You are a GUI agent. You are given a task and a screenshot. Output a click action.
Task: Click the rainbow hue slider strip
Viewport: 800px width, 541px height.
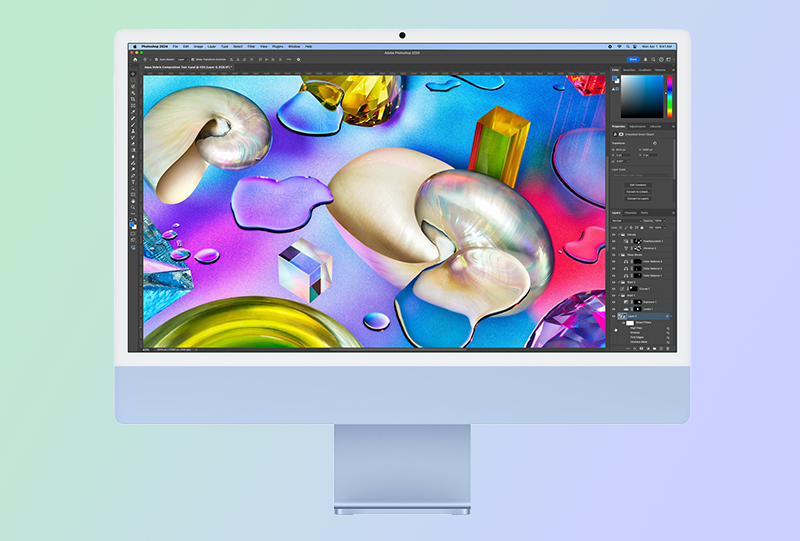(670, 96)
